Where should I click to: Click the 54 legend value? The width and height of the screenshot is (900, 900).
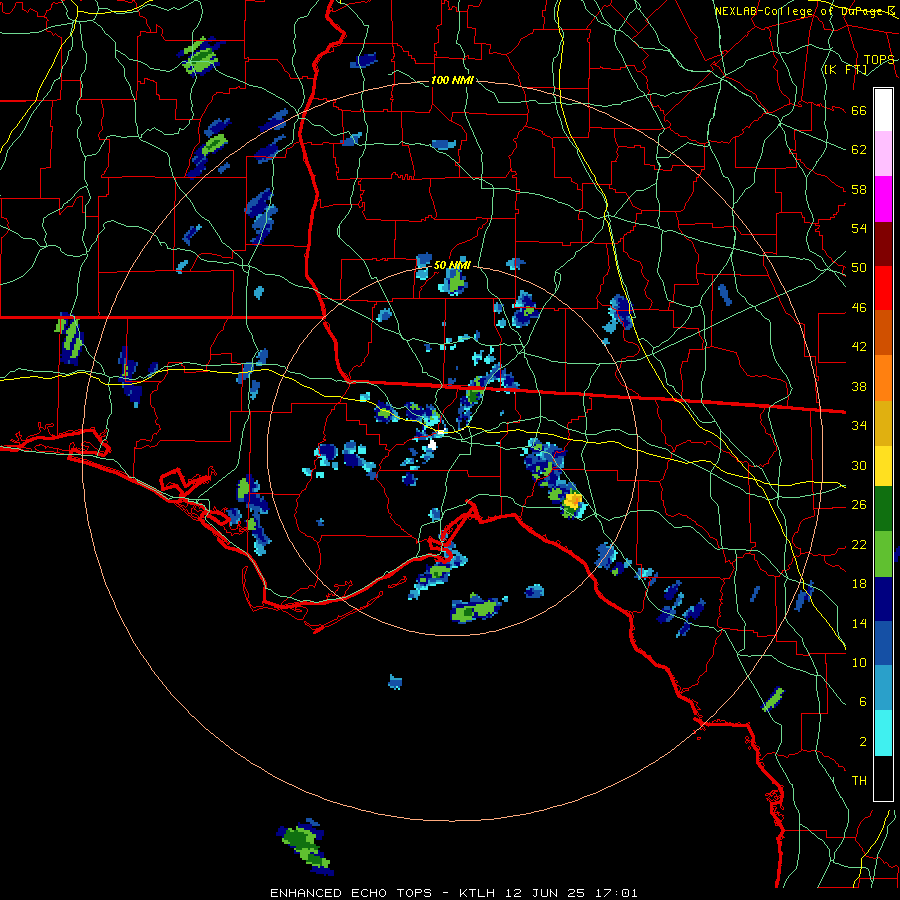pos(859,228)
